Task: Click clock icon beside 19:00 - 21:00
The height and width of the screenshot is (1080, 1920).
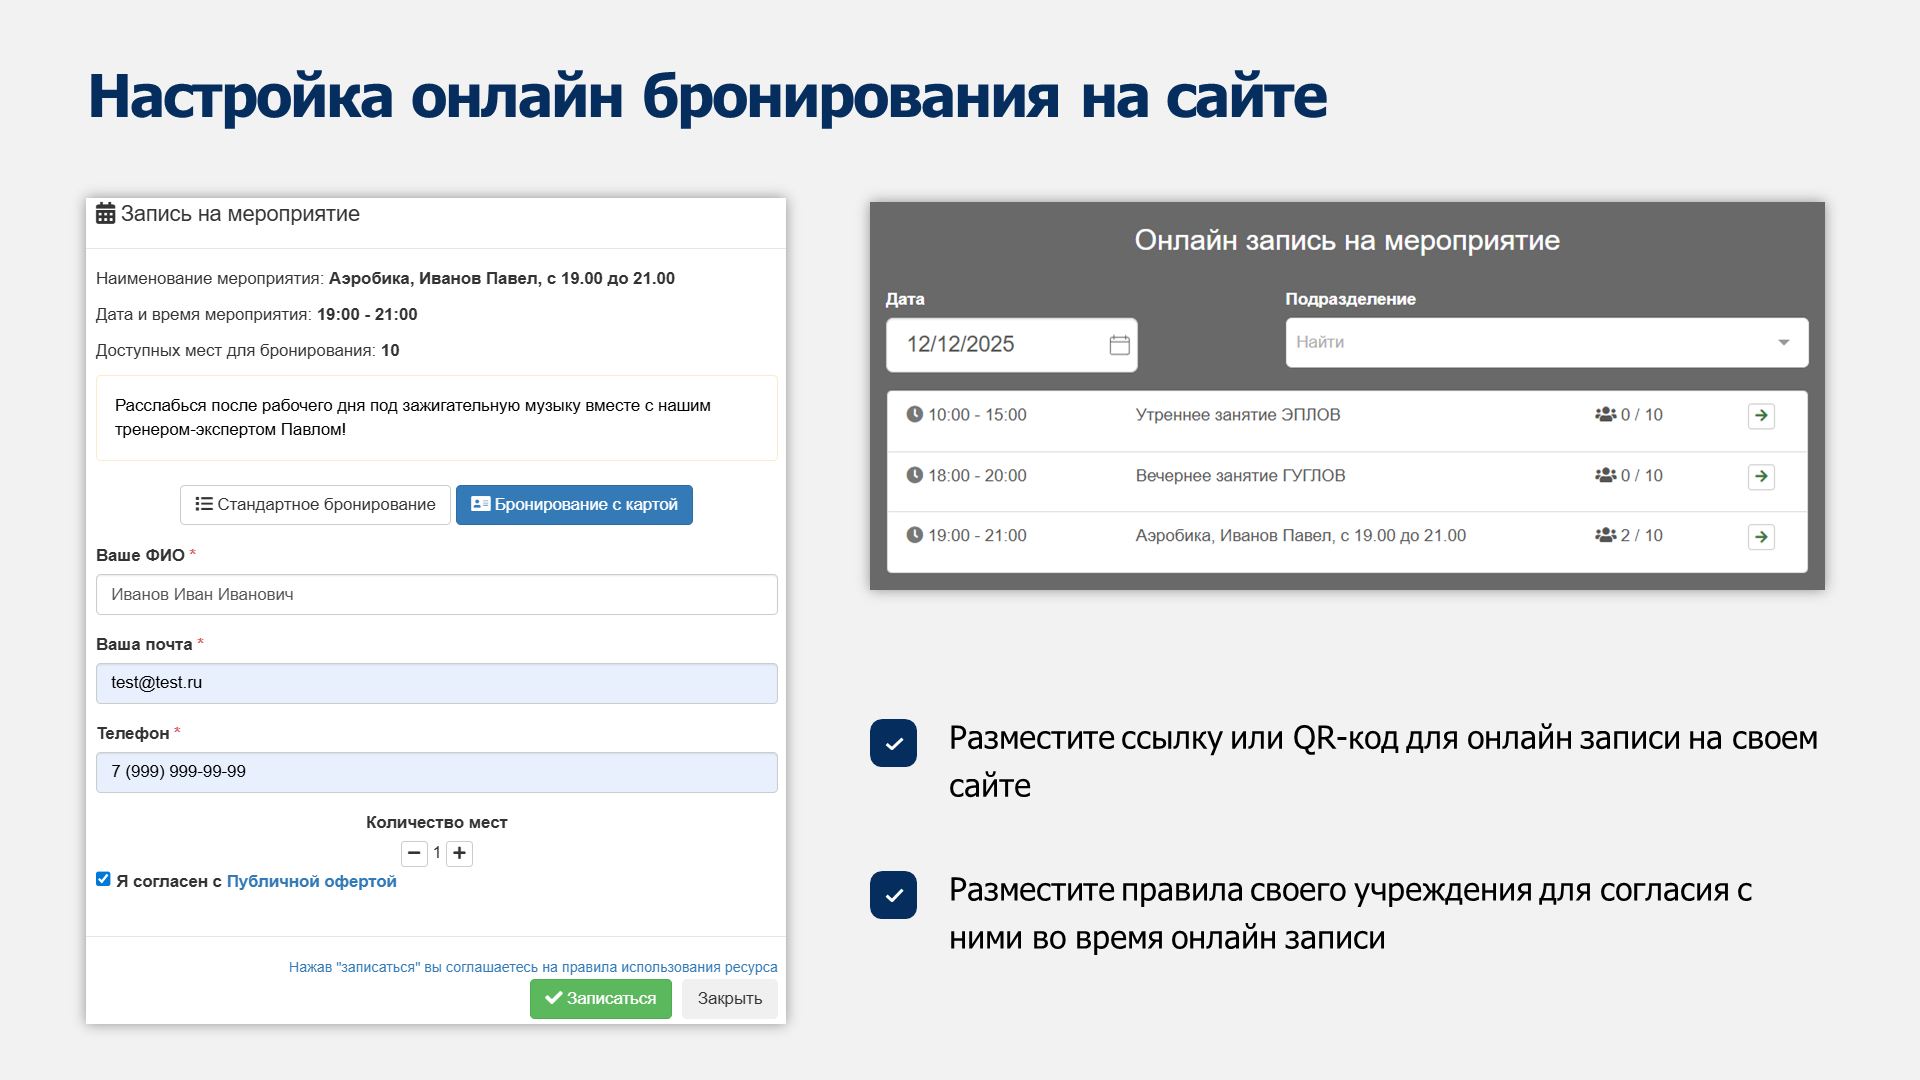Action: tap(914, 535)
